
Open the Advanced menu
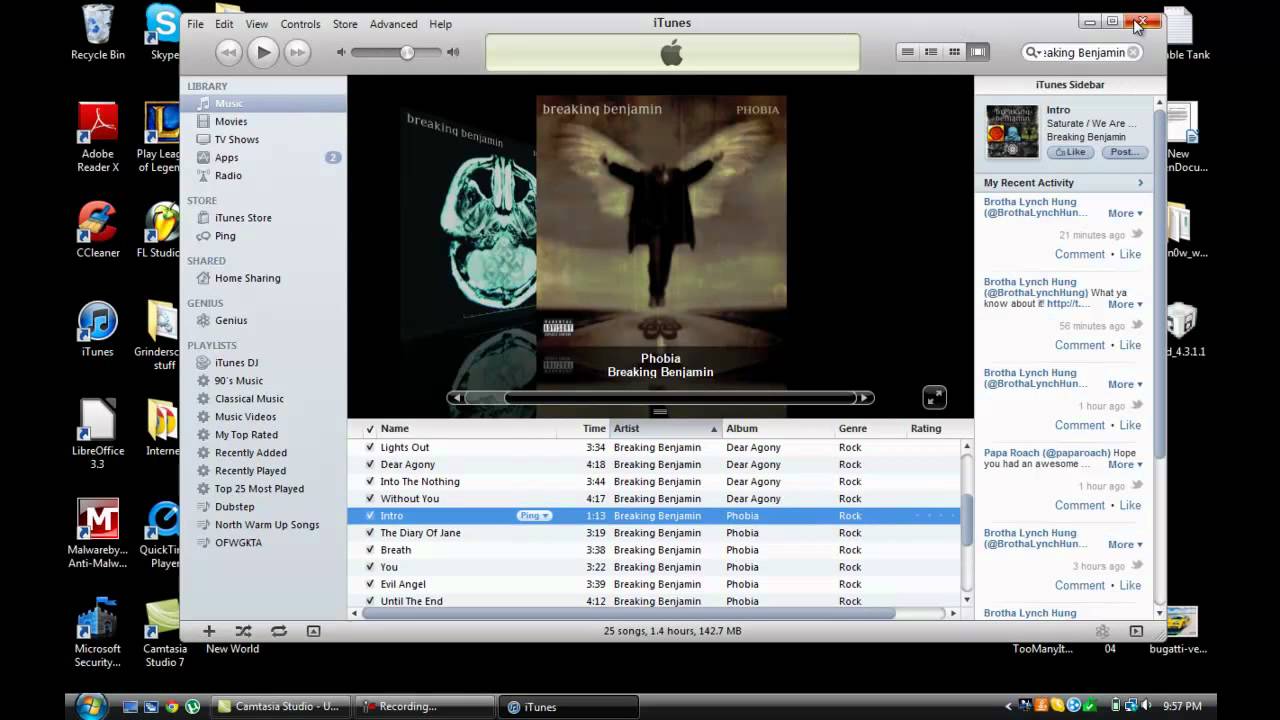click(394, 24)
